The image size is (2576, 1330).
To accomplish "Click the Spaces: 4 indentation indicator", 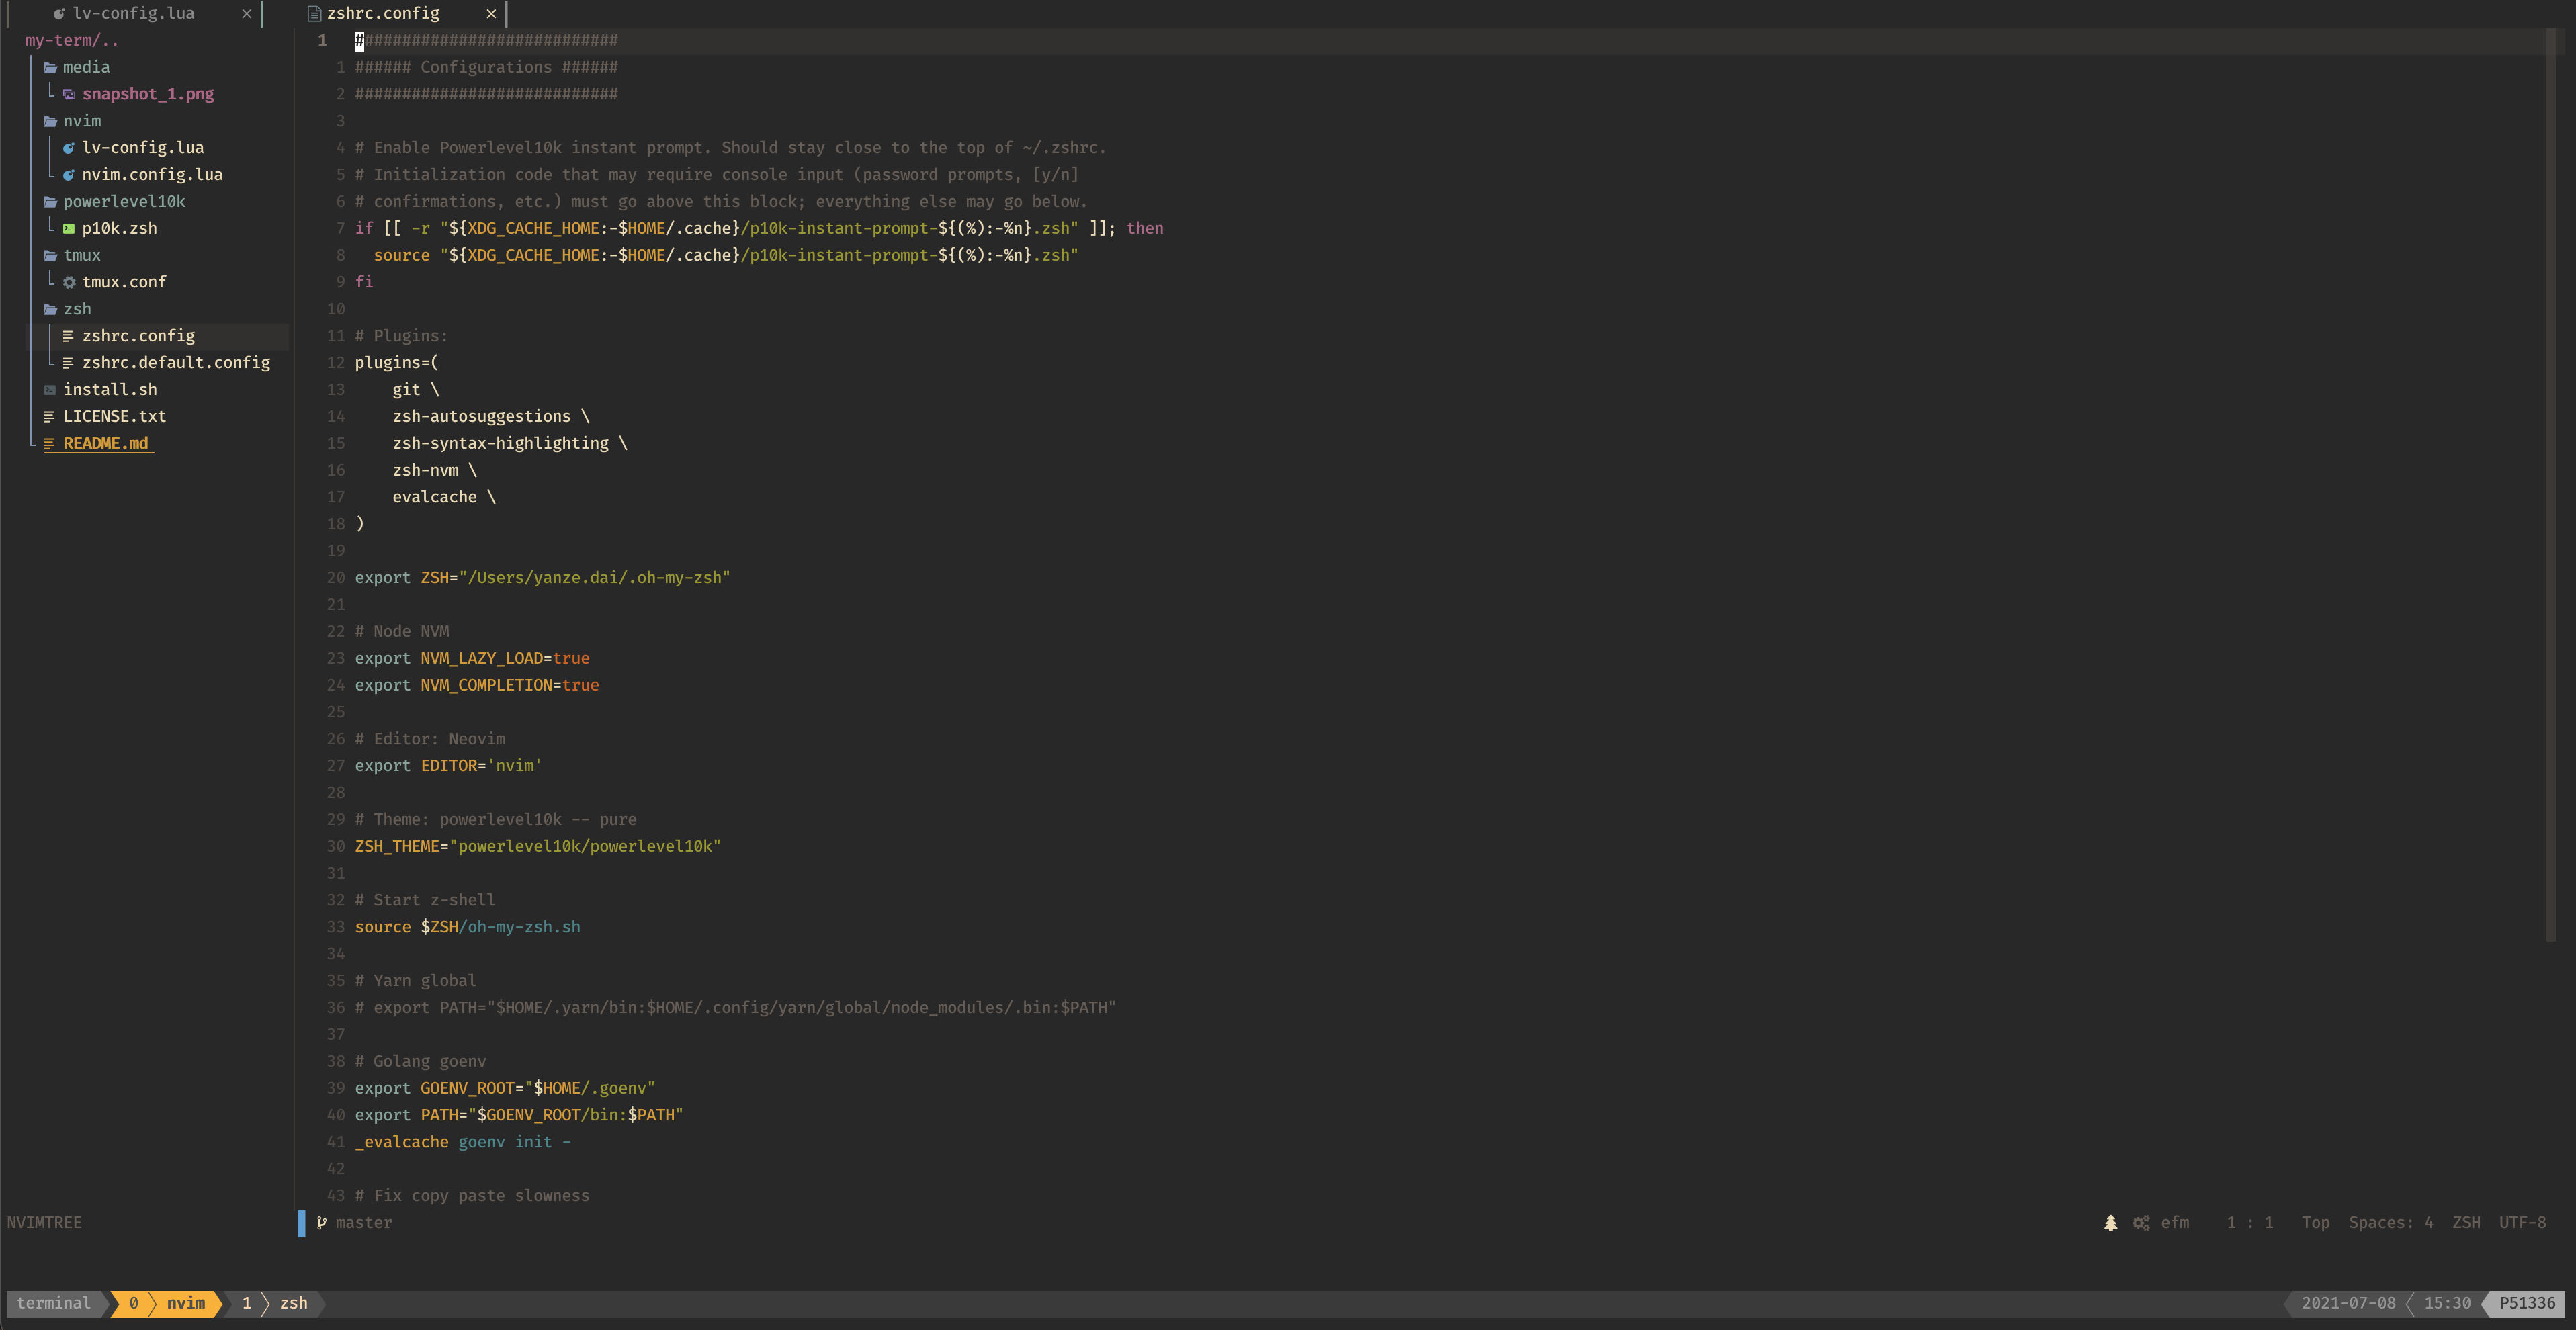I will click(2390, 1222).
